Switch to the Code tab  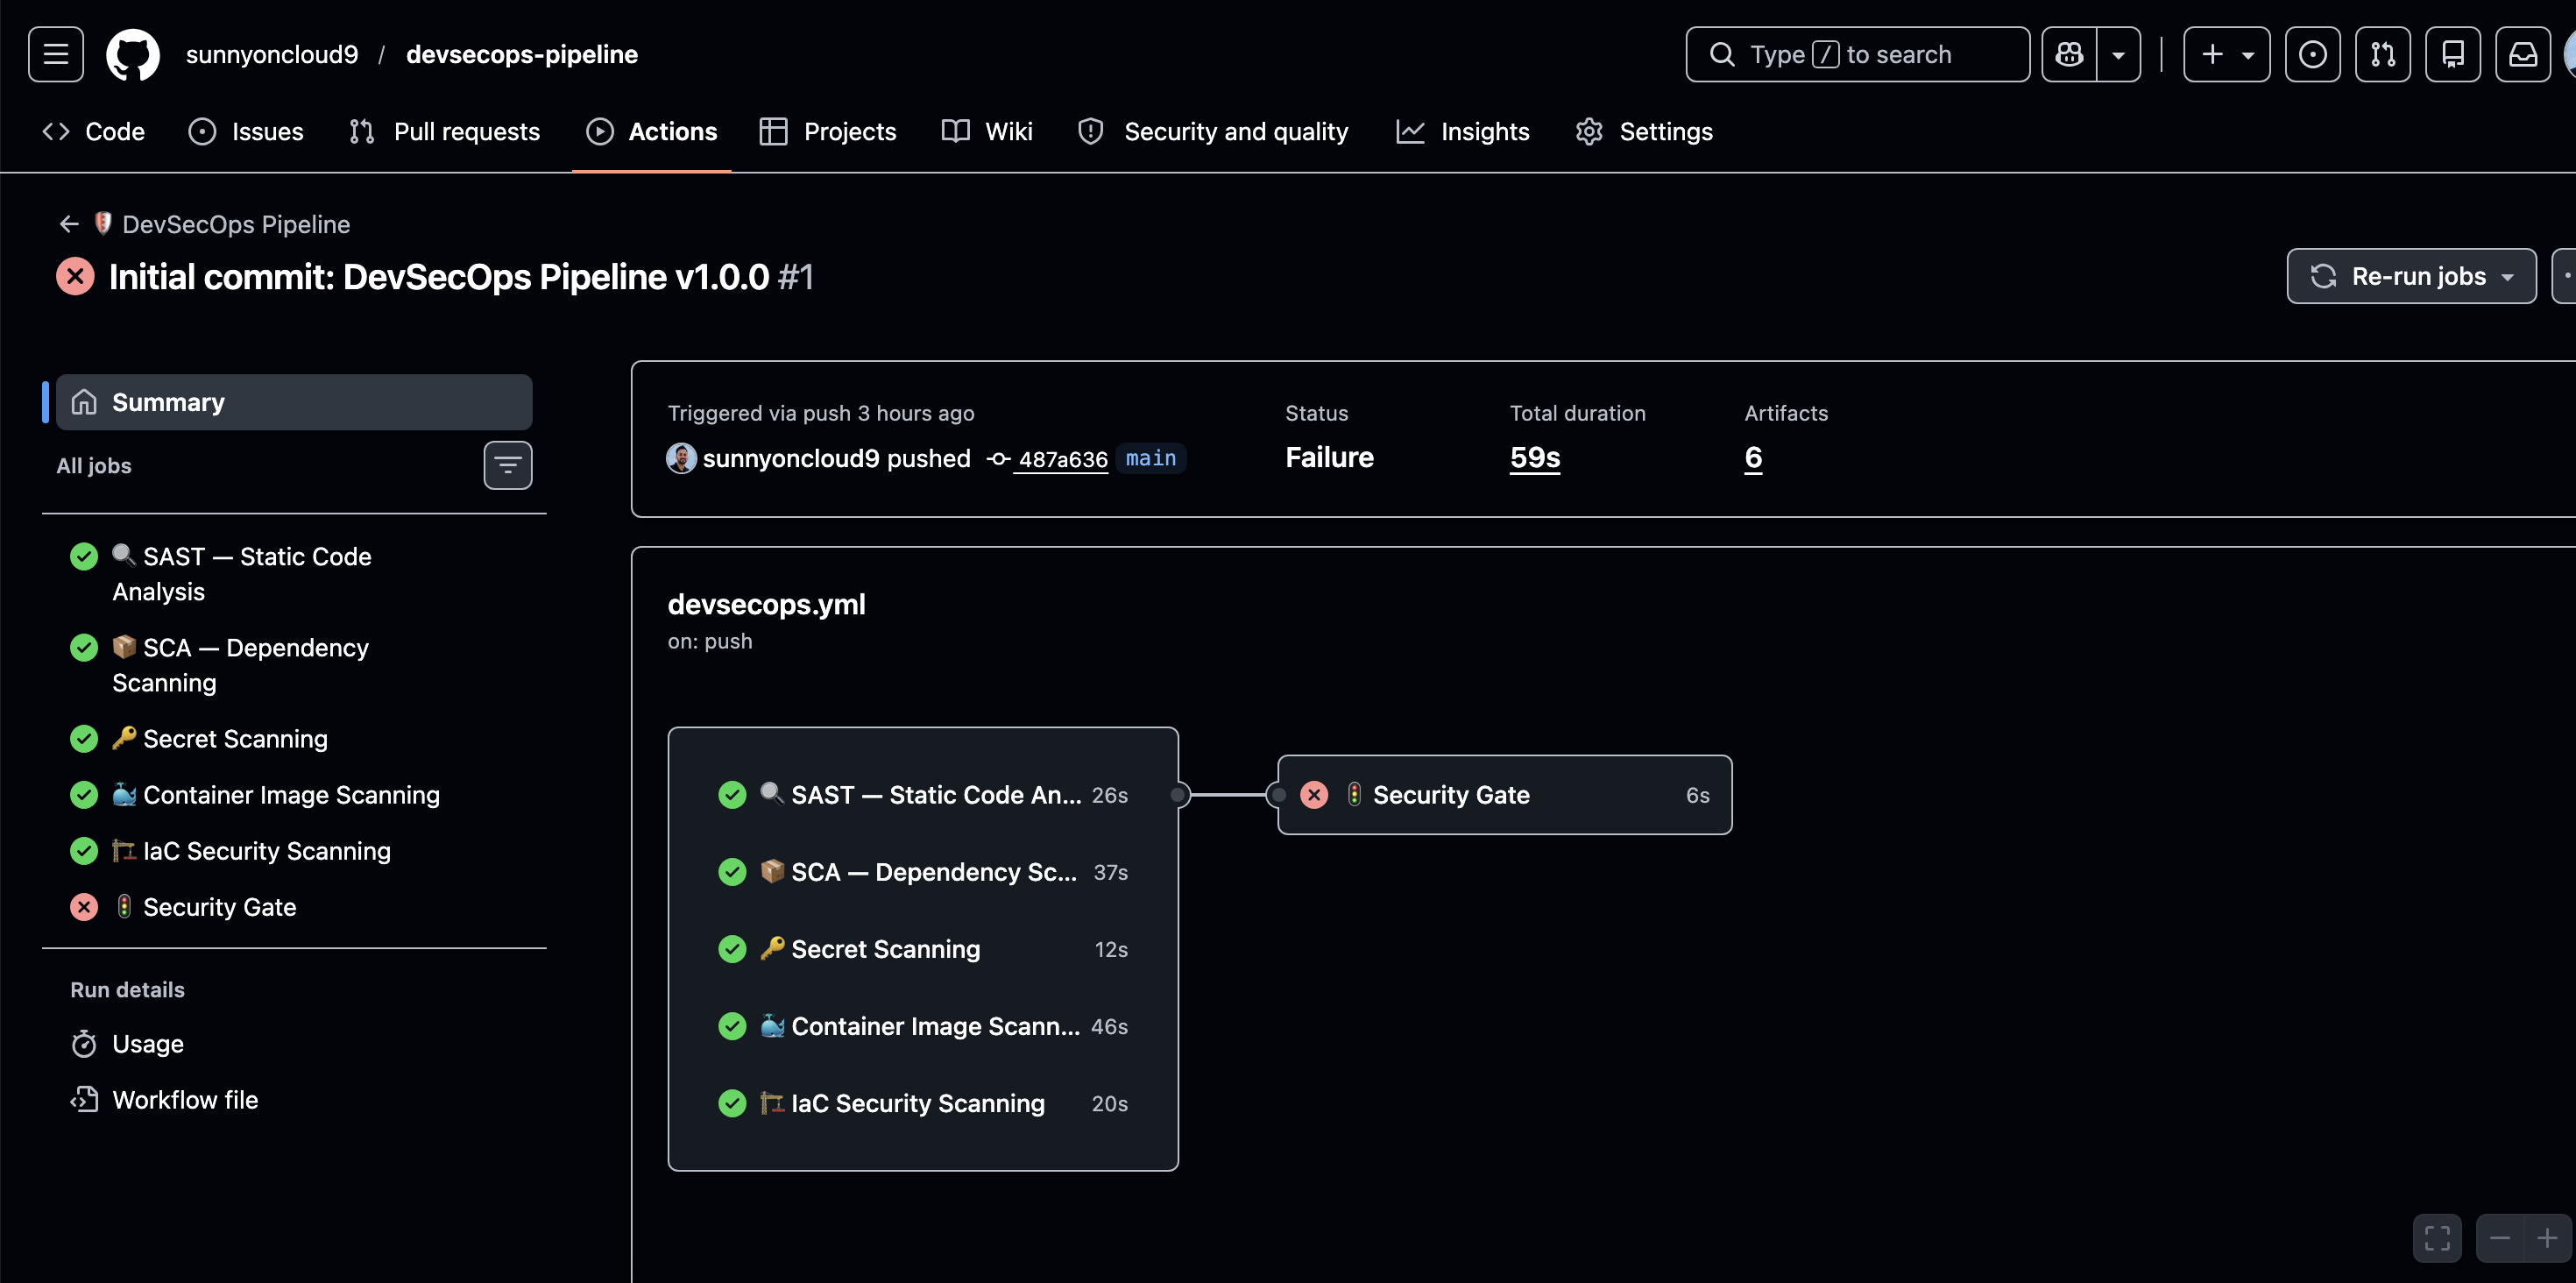coord(94,132)
